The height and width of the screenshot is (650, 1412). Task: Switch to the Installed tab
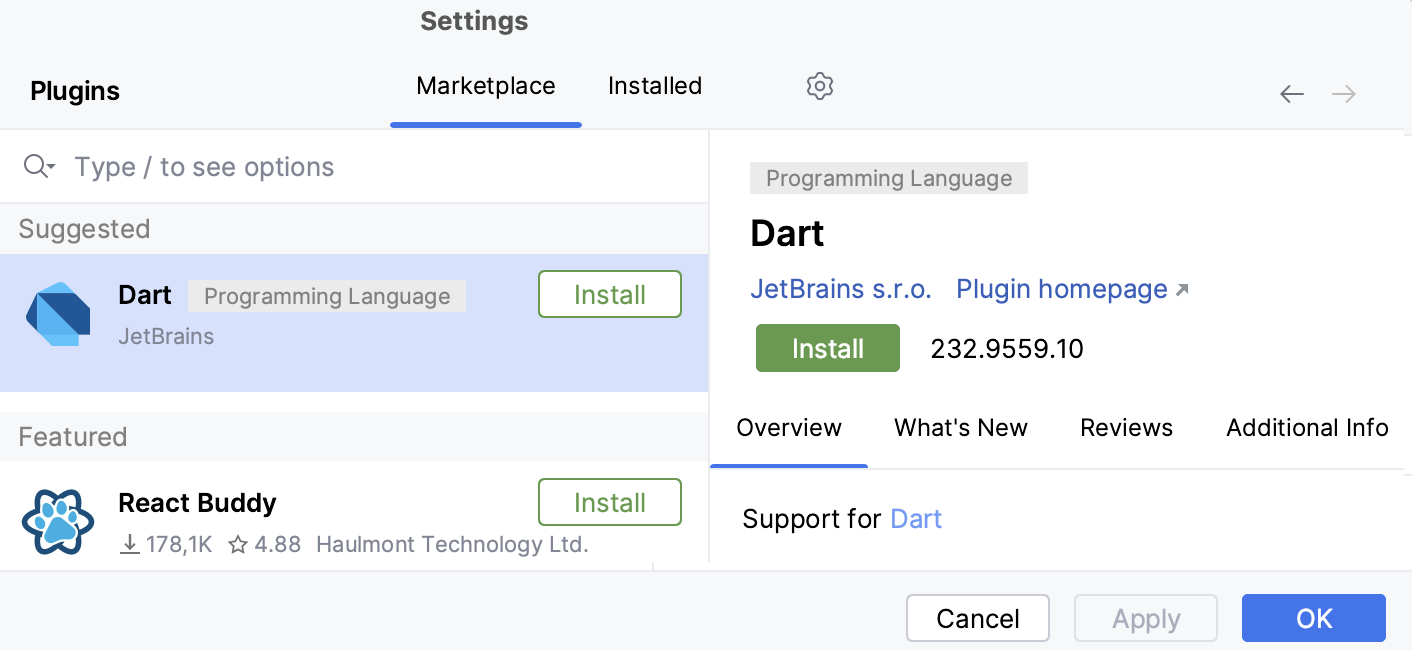[x=655, y=86]
